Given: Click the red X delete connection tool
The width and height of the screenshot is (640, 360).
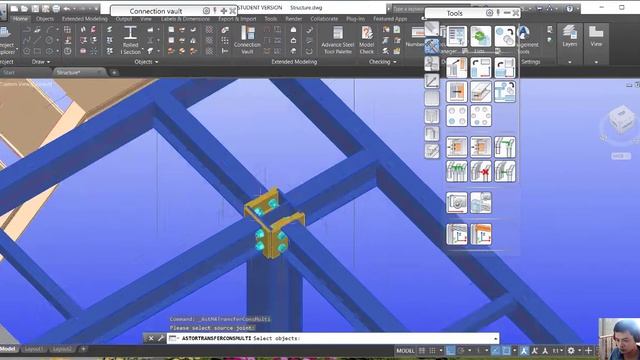Looking at the screenshot, I should click(x=481, y=171).
